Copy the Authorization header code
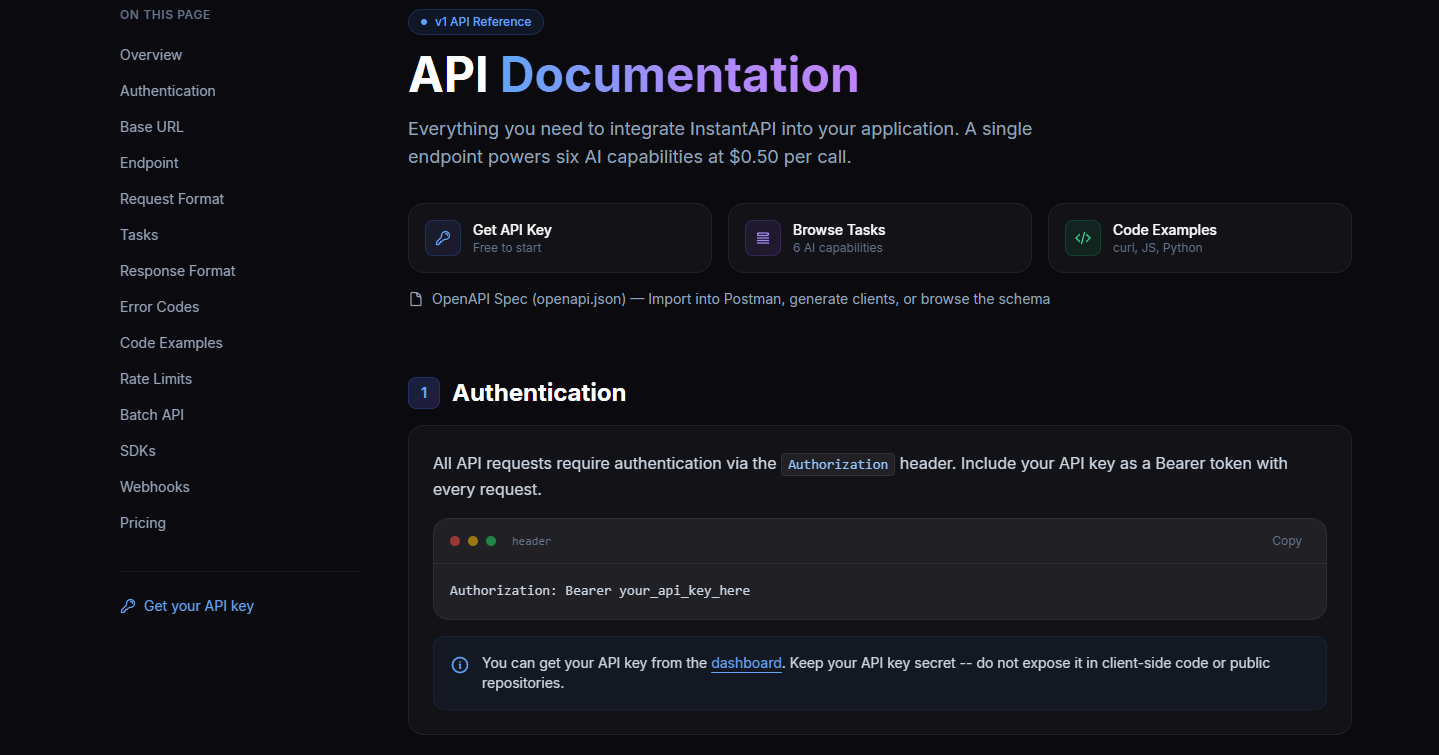 tap(1287, 541)
